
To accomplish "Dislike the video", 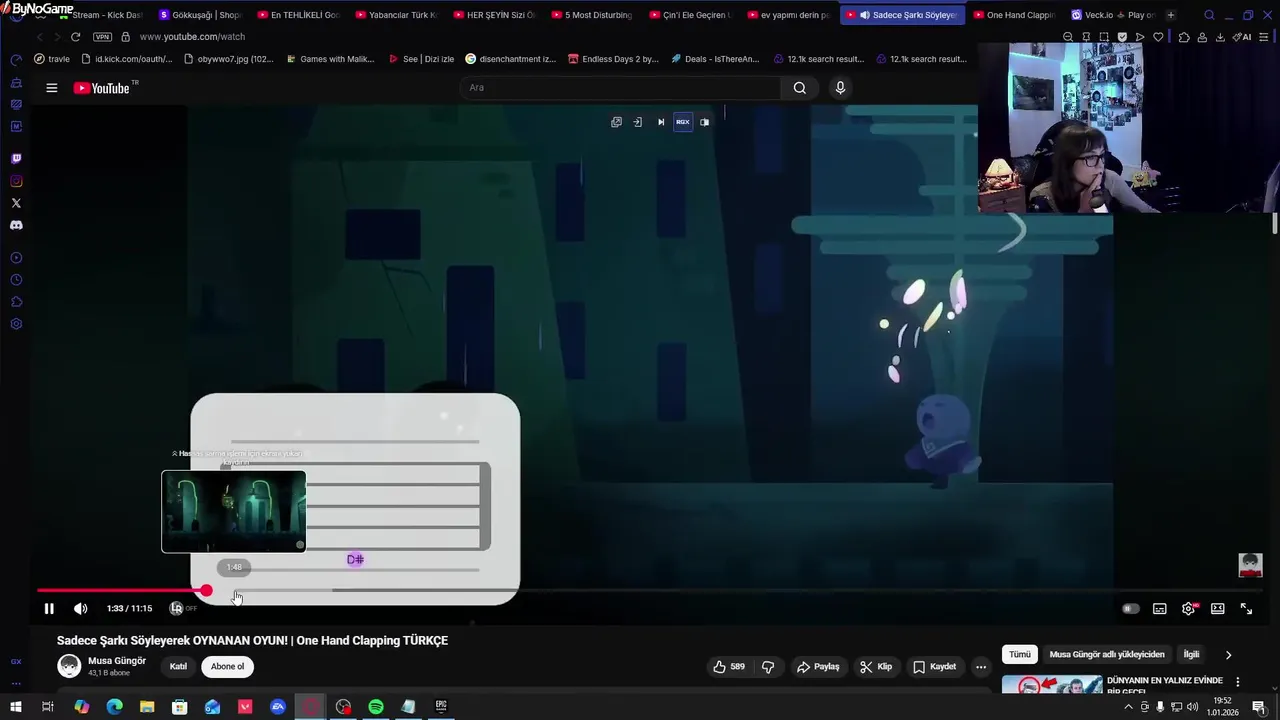I will (x=768, y=667).
